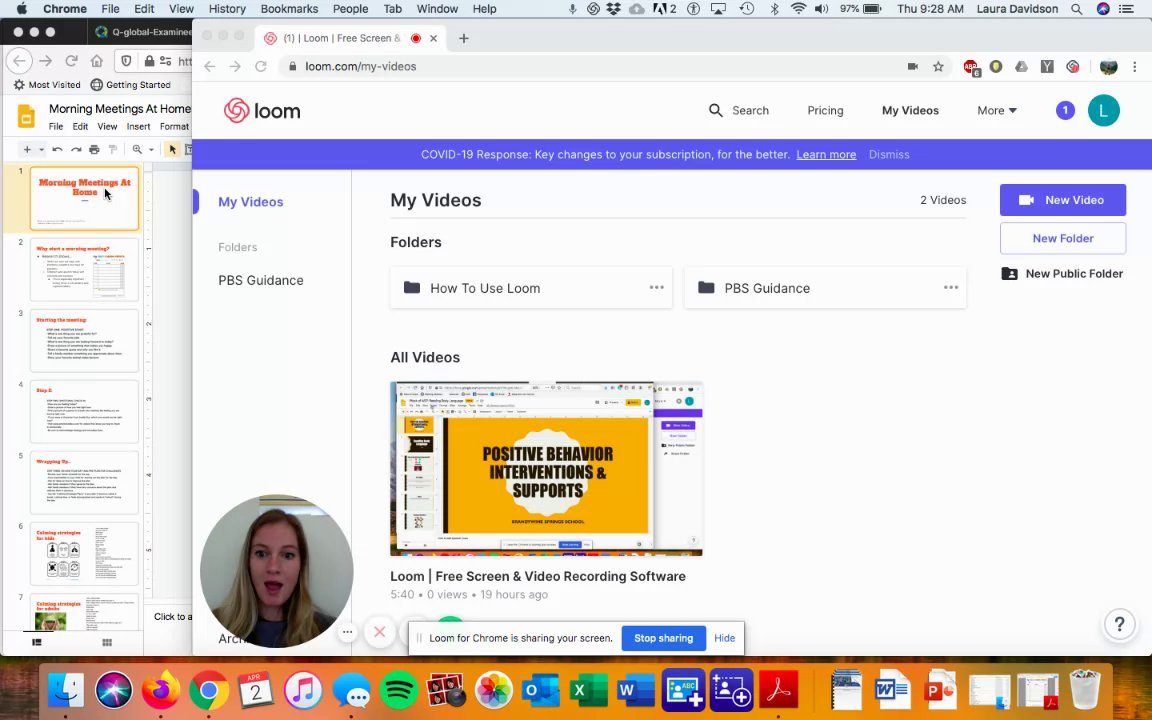Open Loom search
1152x720 pixels.
pos(738,110)
